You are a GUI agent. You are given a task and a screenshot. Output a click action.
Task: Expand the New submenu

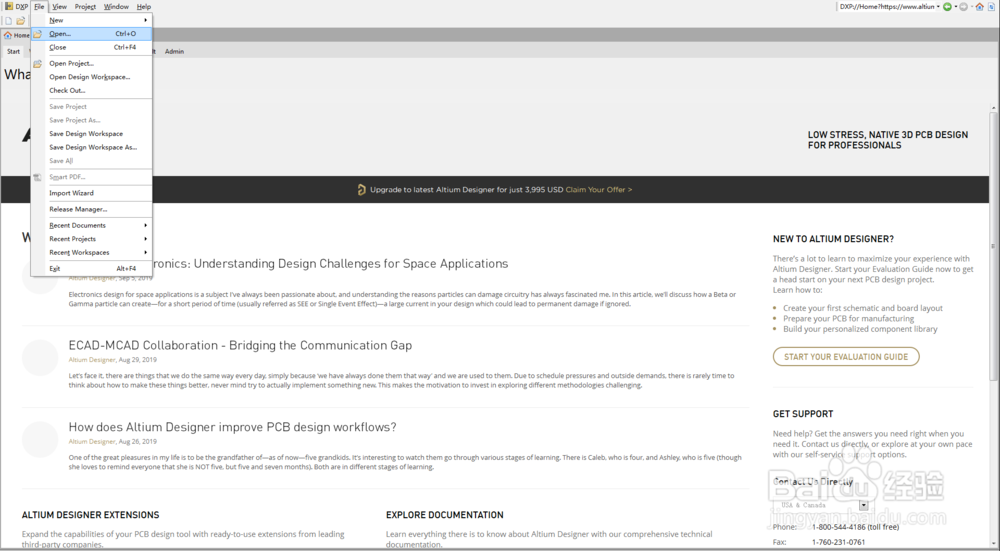[91, 20]
